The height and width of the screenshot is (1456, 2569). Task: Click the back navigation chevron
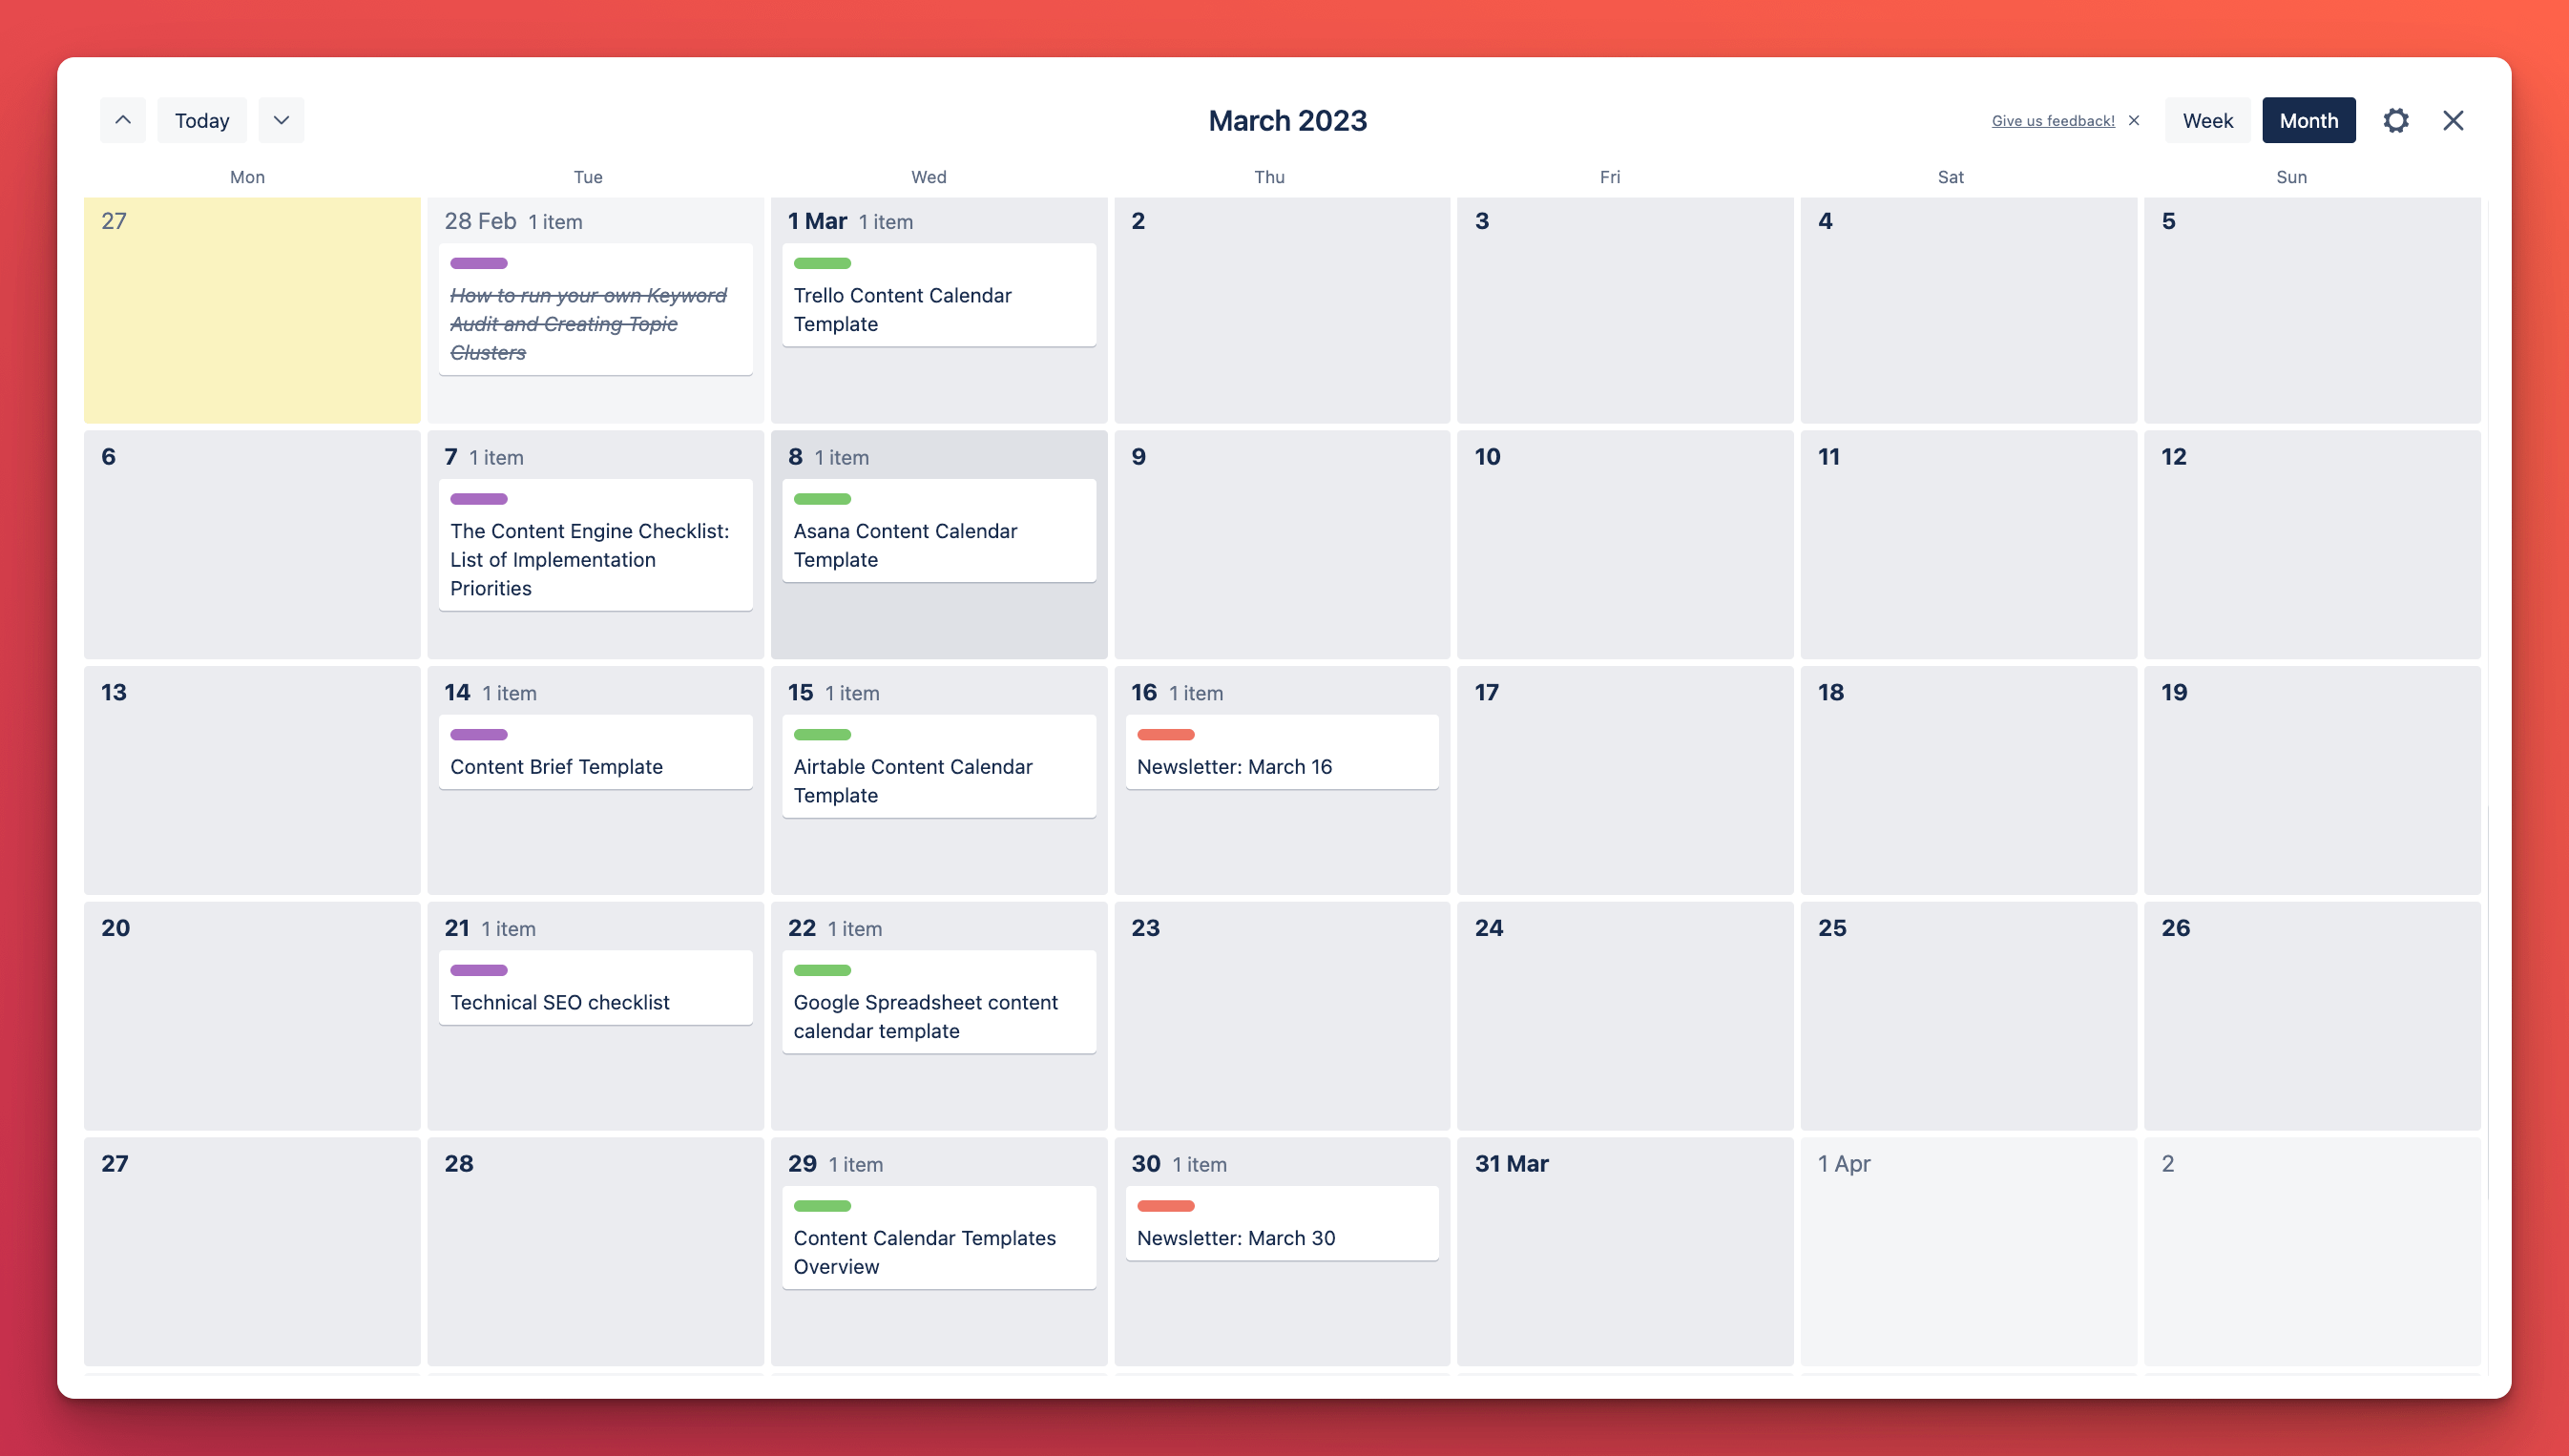122,120
